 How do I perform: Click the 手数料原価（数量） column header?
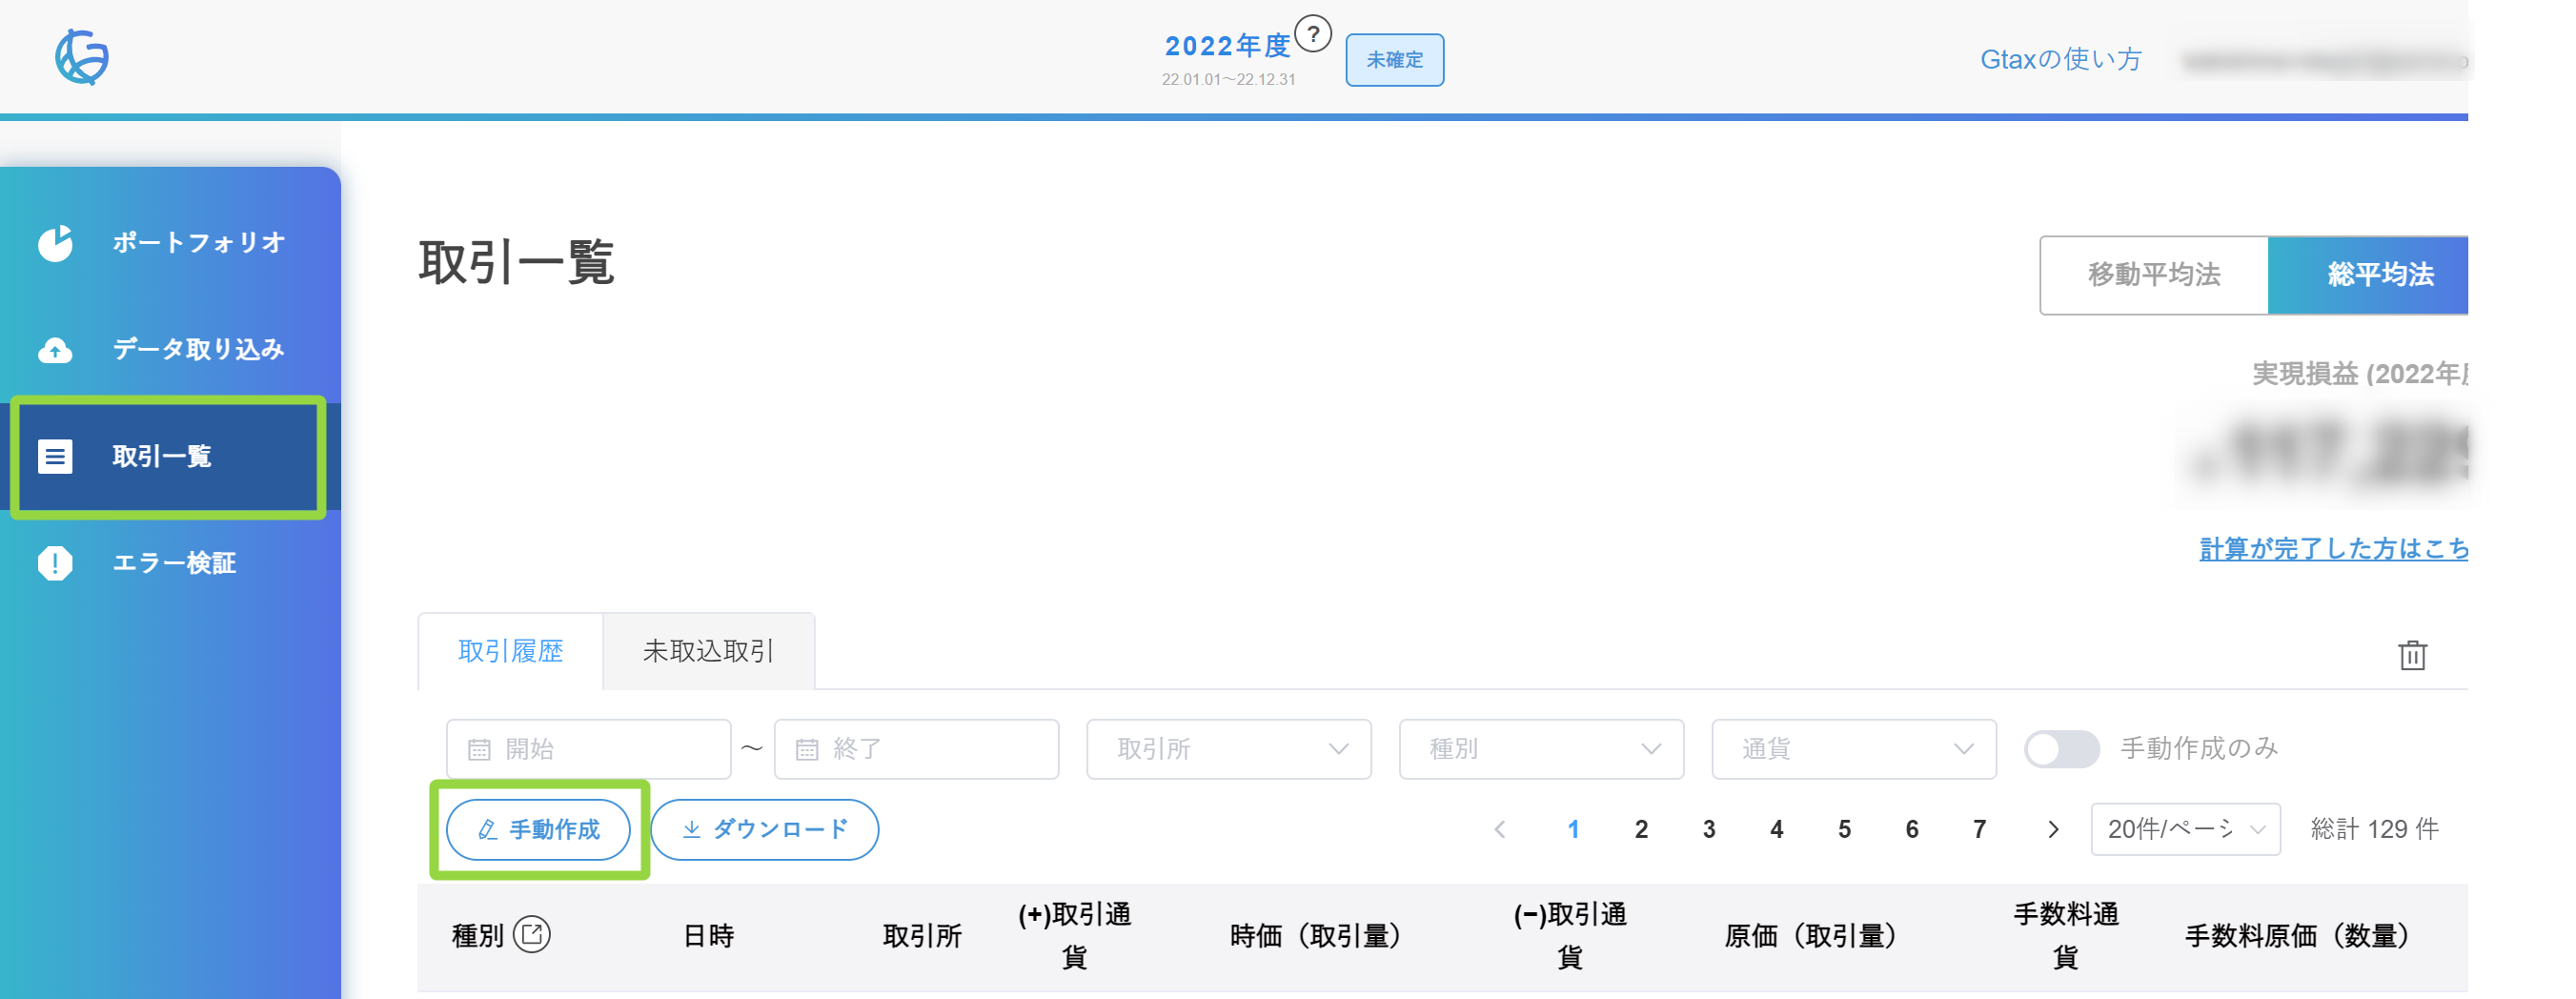(2296, 936)
